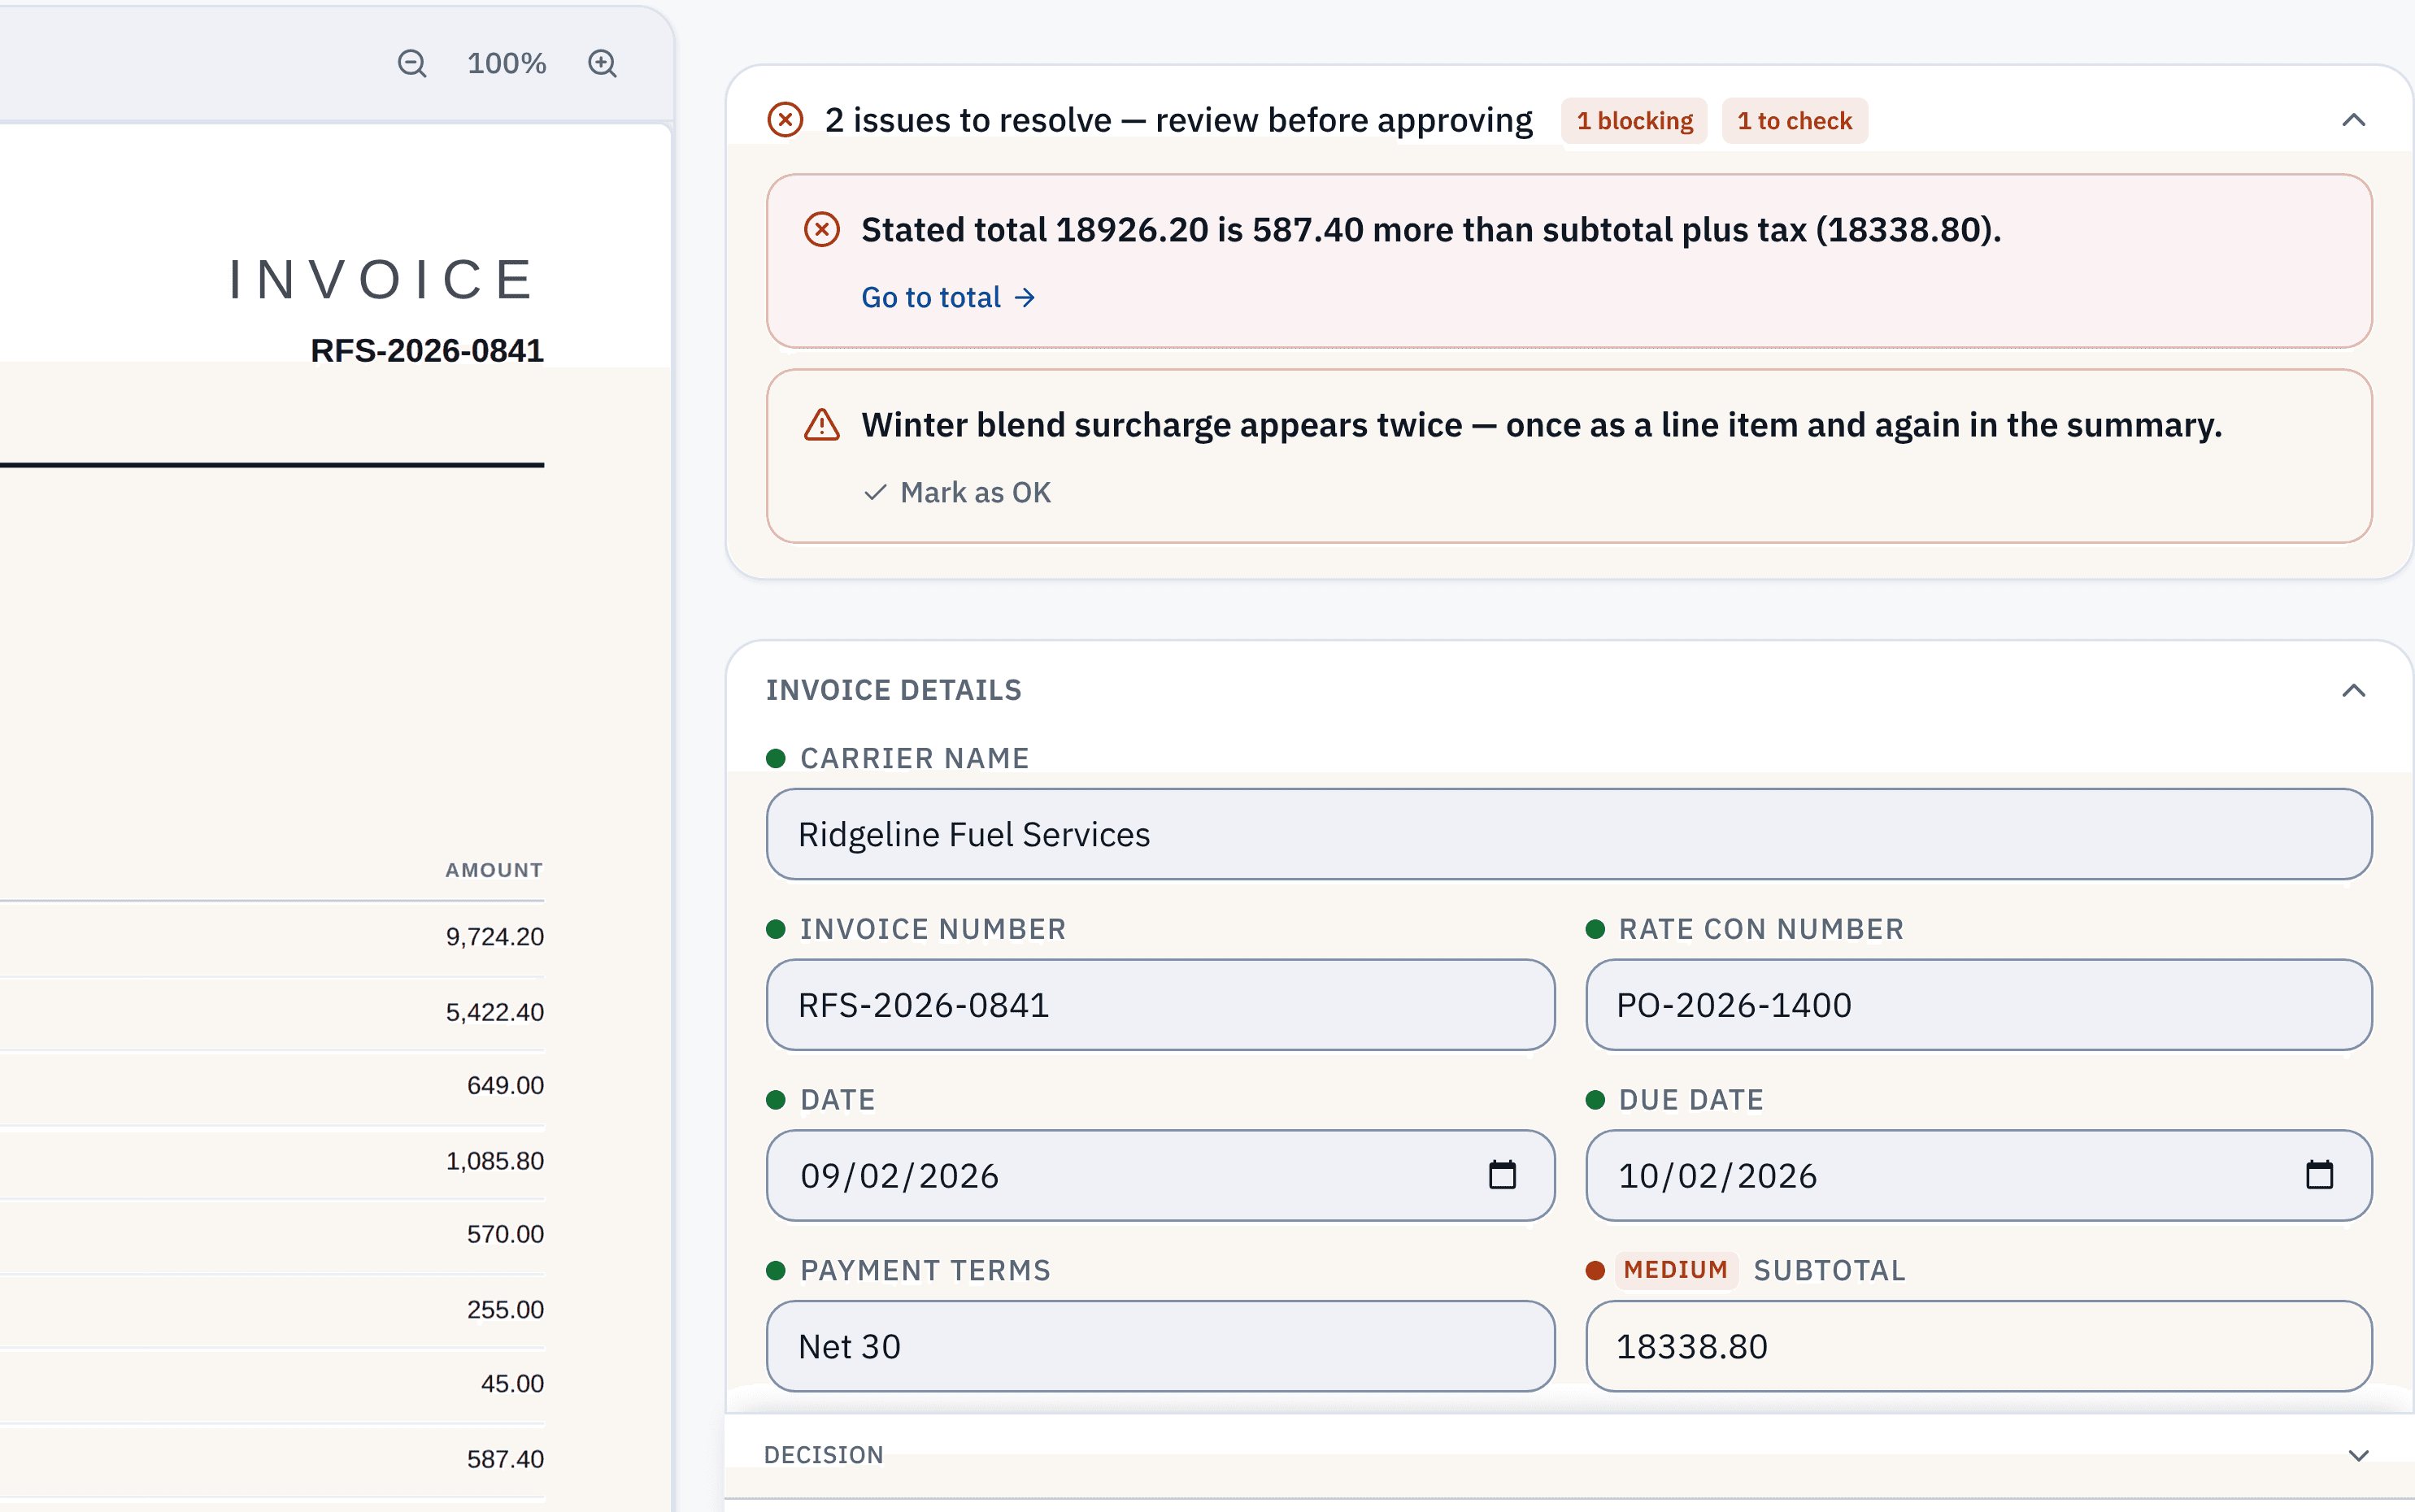The image size is (2415, 1512).
Task: Click the red status dot beside Subtotal
Action: (1595, 1270)
